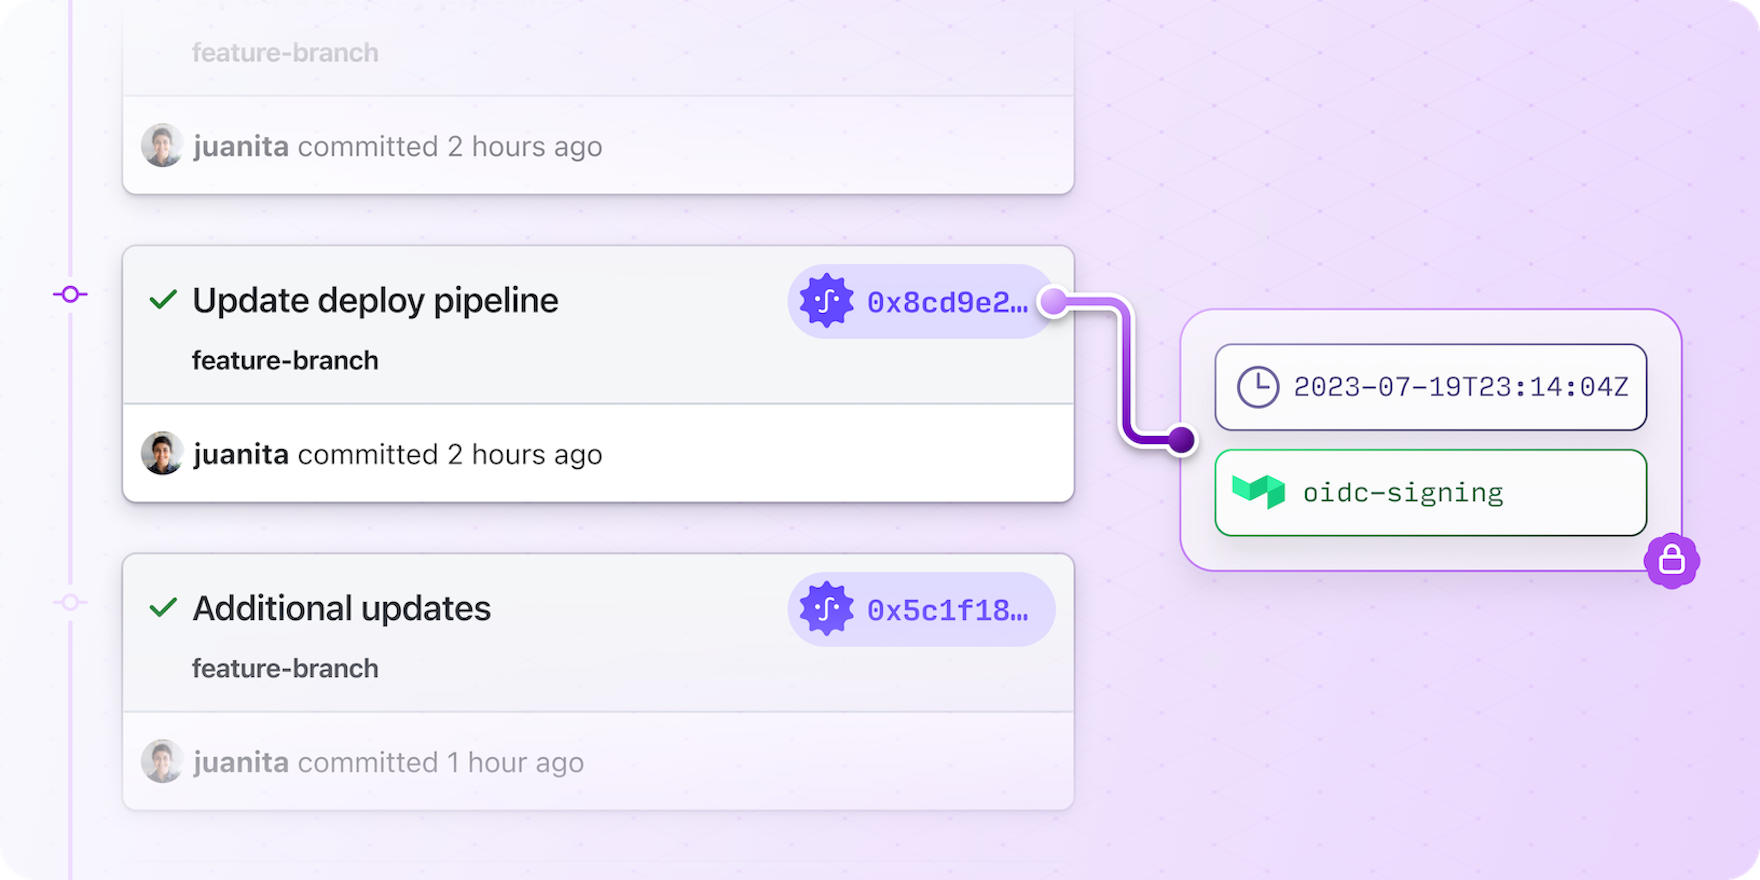Click the clock icon next to timestamp

tap(1257, 387)
